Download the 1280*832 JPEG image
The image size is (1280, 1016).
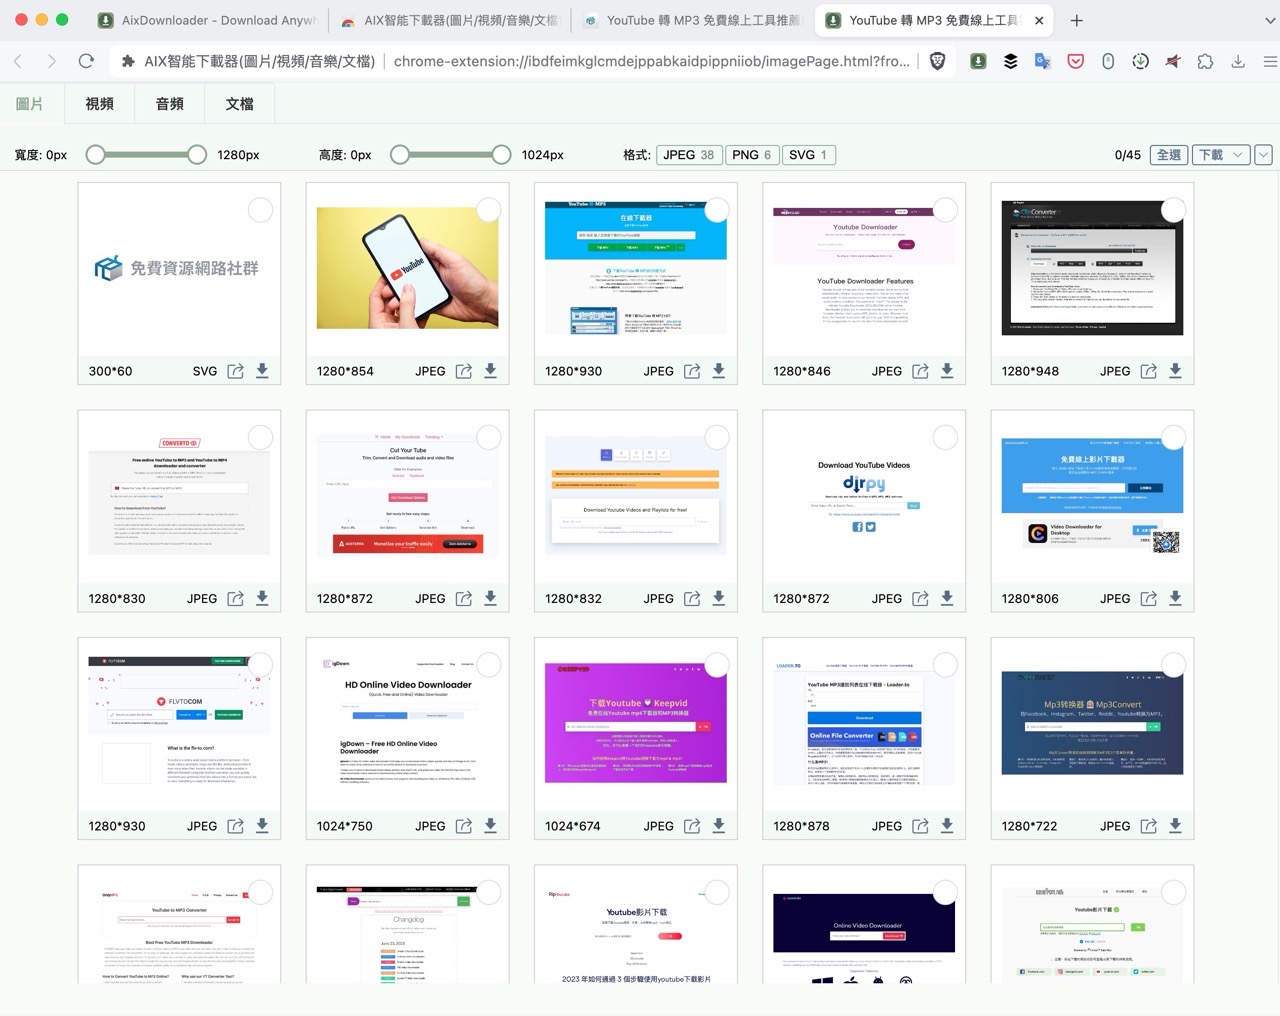point(718,598)
